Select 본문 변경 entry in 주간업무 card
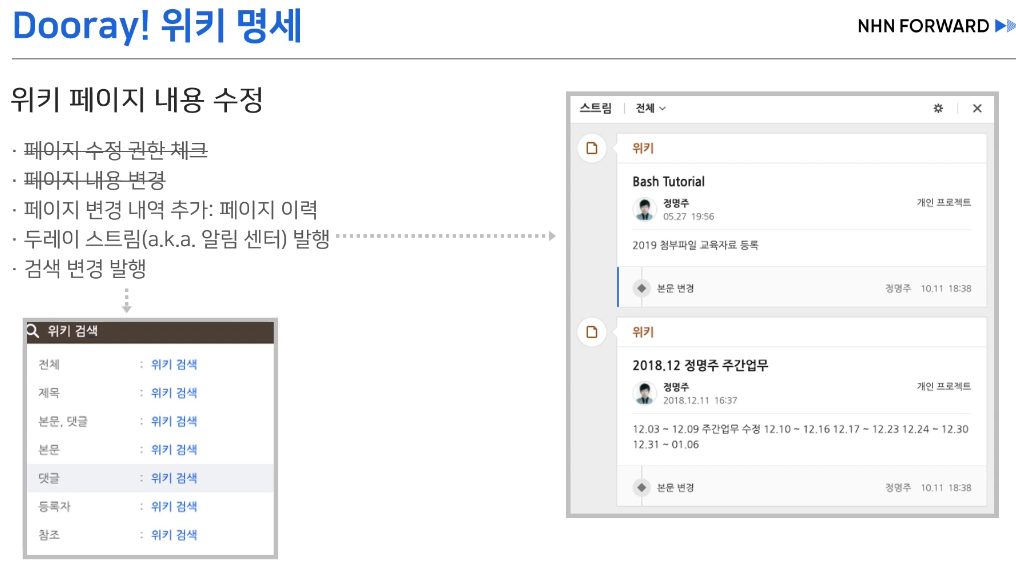The height and width of the screenshot is (565, 1016). [802, 487]
